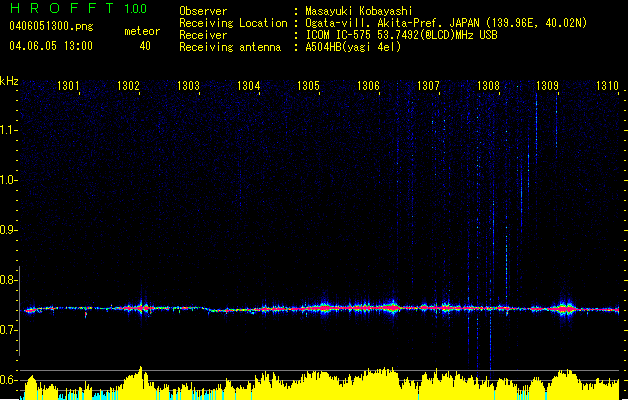629x400 pixels.
Task: Click the Receiving Location label
Action: pos(233,23)
